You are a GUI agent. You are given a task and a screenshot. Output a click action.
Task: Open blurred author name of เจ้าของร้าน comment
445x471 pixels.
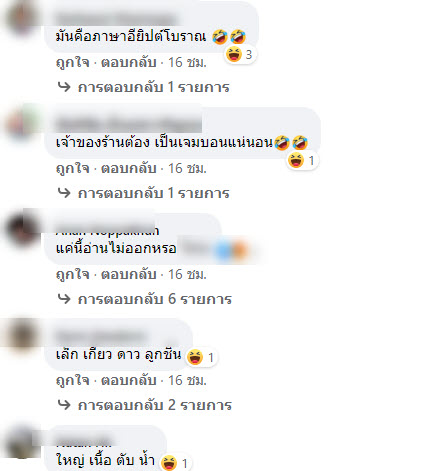[129, 124]
